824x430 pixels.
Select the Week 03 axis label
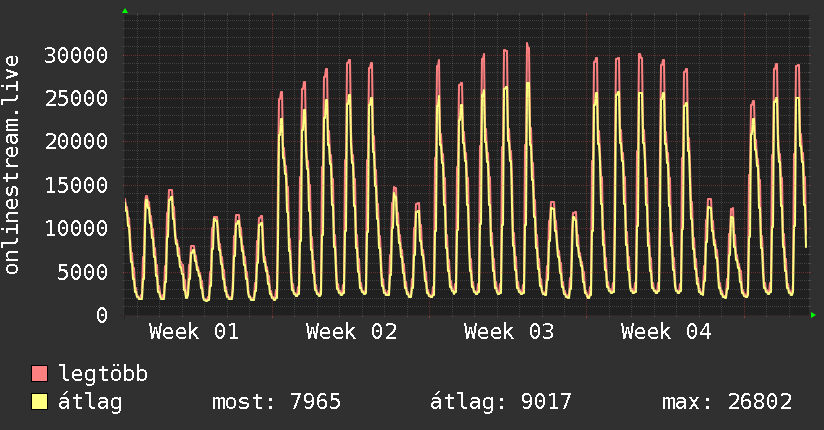pos(509,331)
